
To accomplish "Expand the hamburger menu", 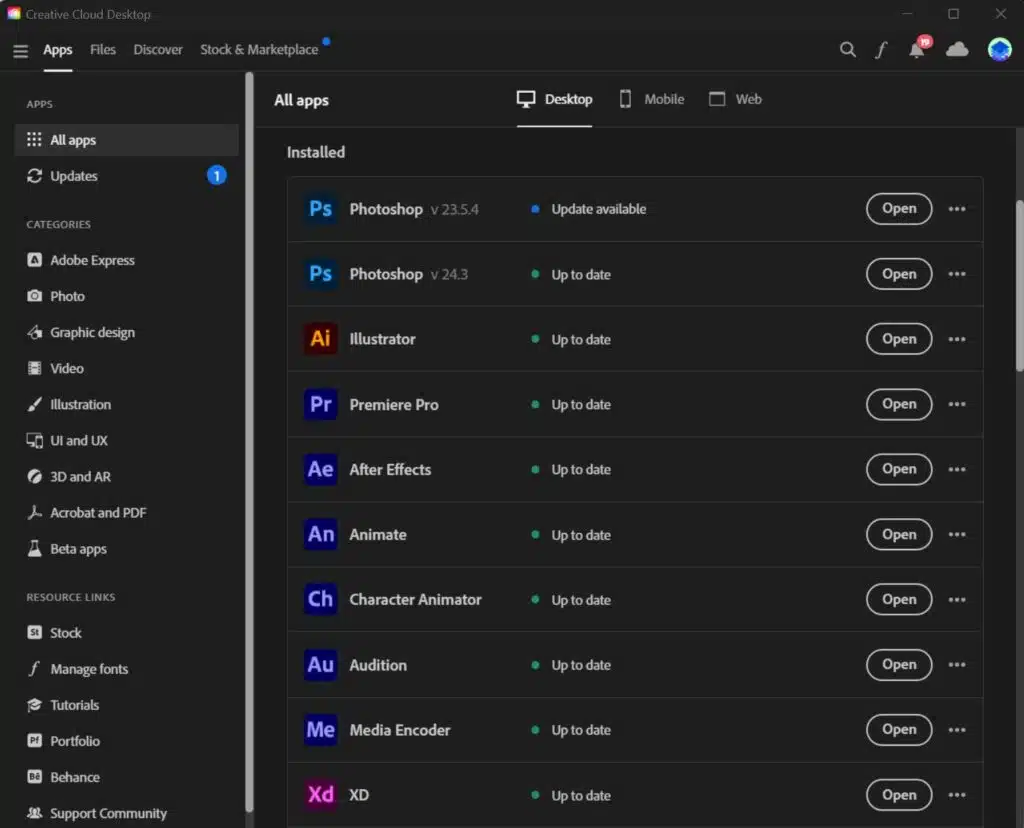I will click(x=20, y=51).
